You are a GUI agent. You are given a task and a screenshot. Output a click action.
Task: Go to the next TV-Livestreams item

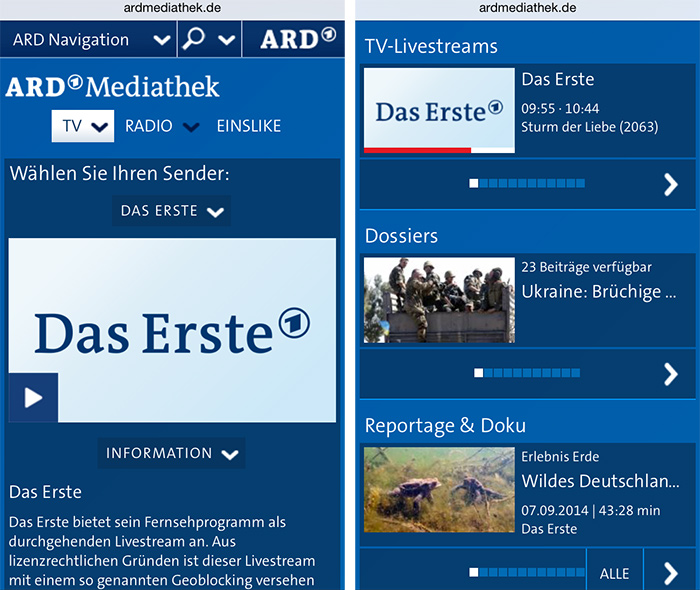tap(671, 184)
